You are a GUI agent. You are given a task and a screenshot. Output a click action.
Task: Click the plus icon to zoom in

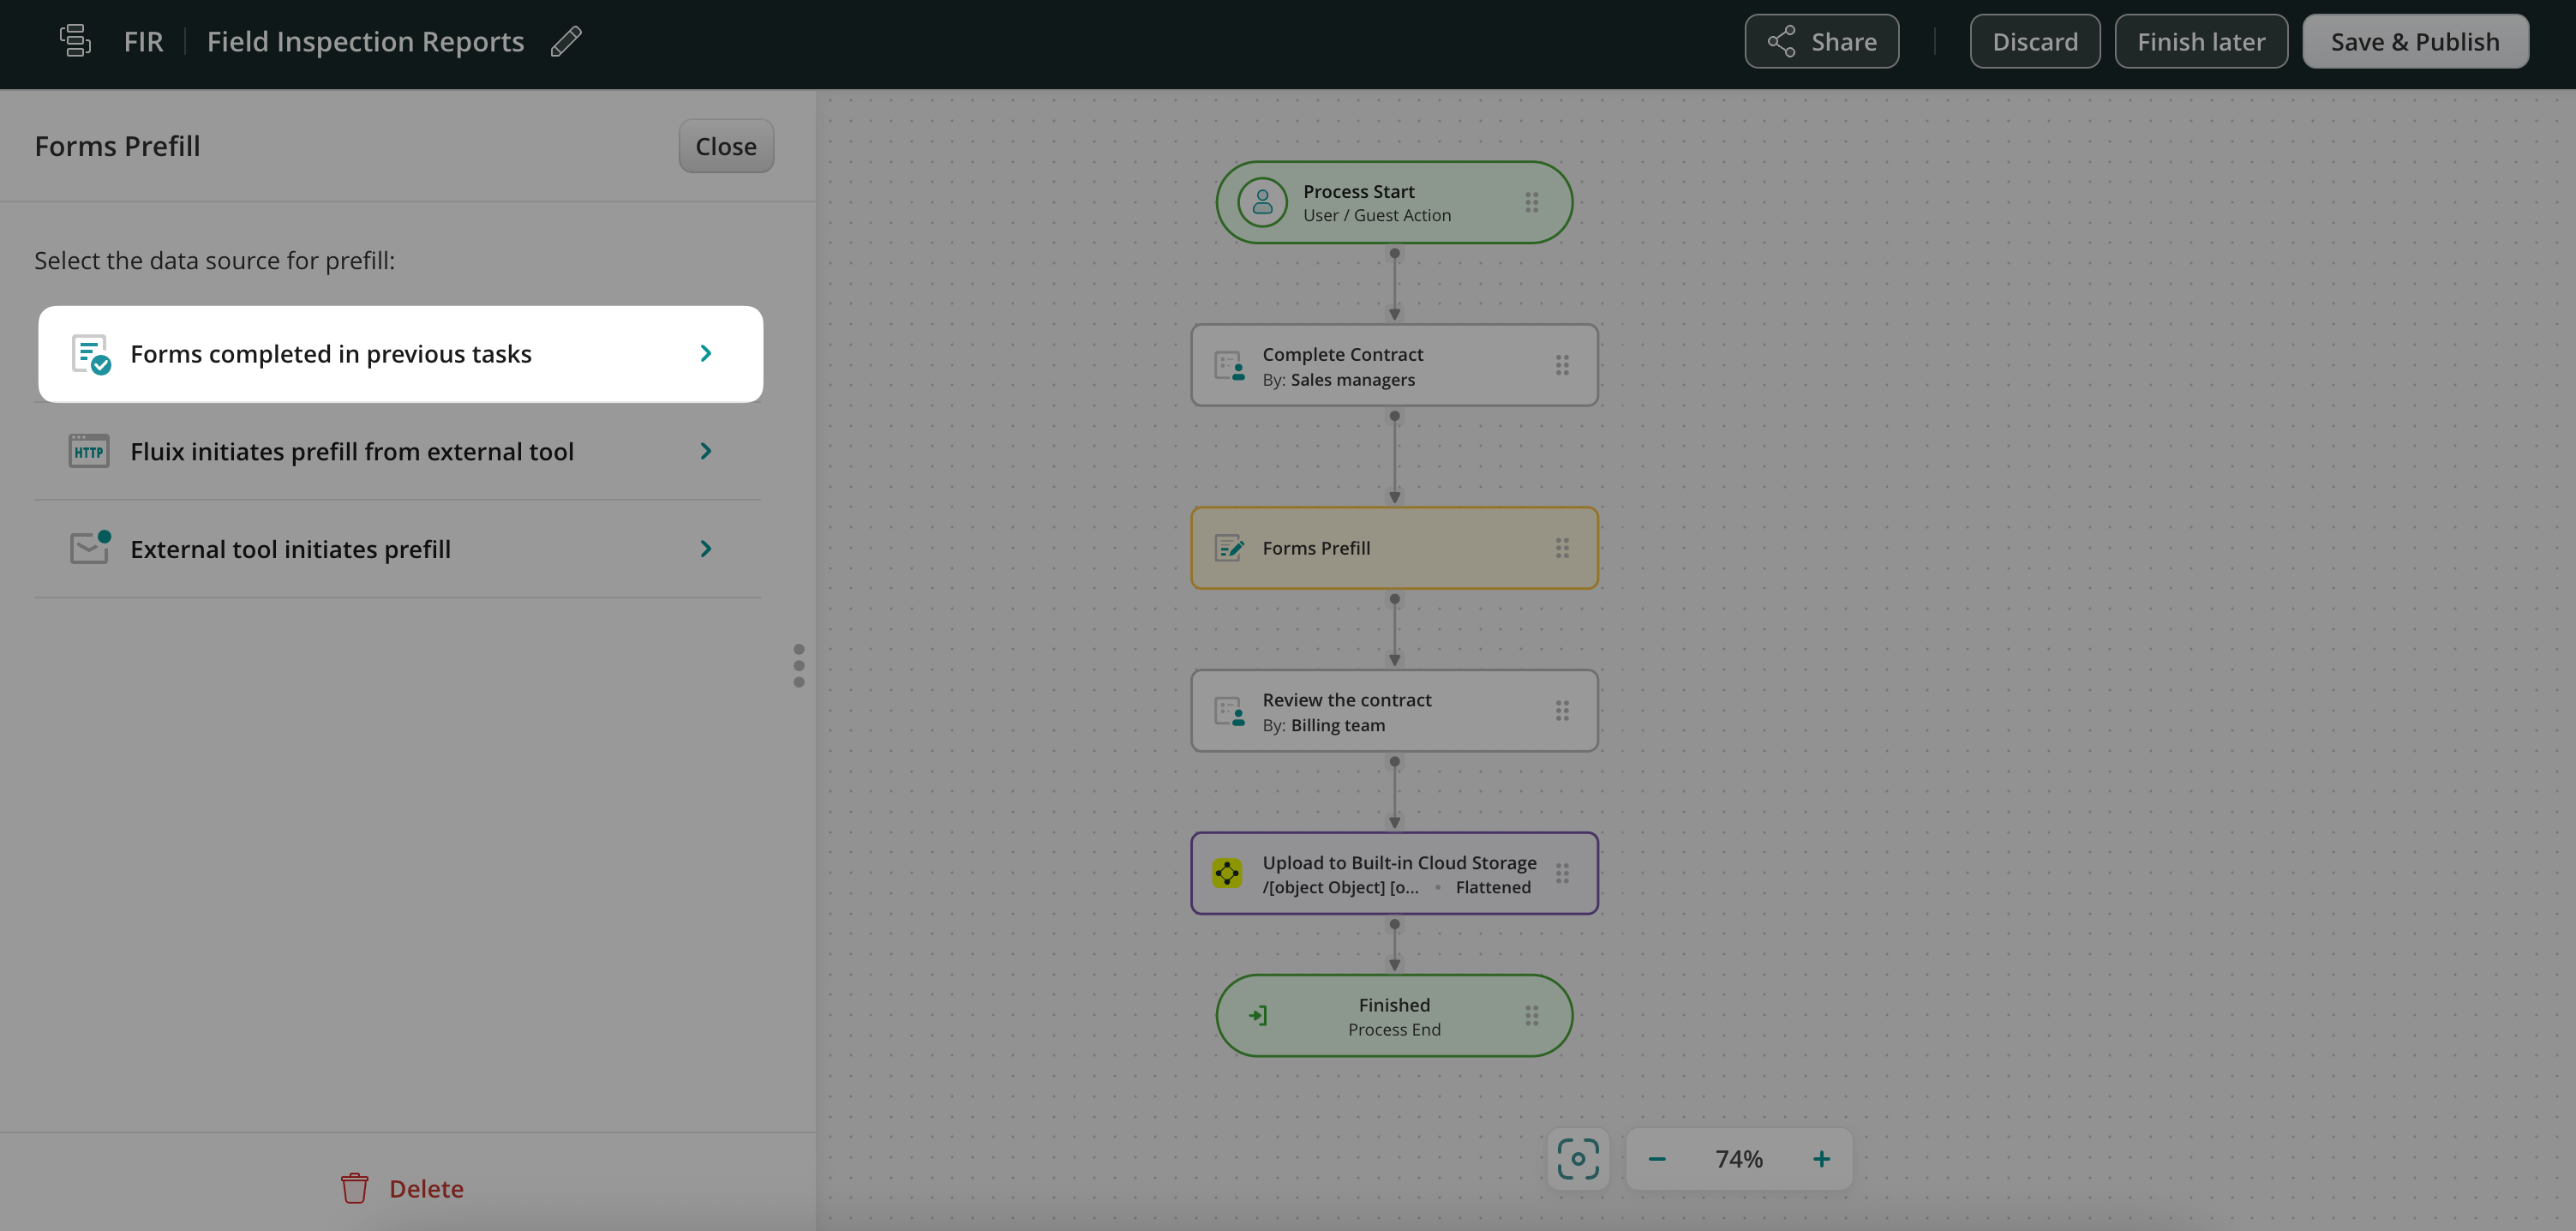point(1821,1159)
